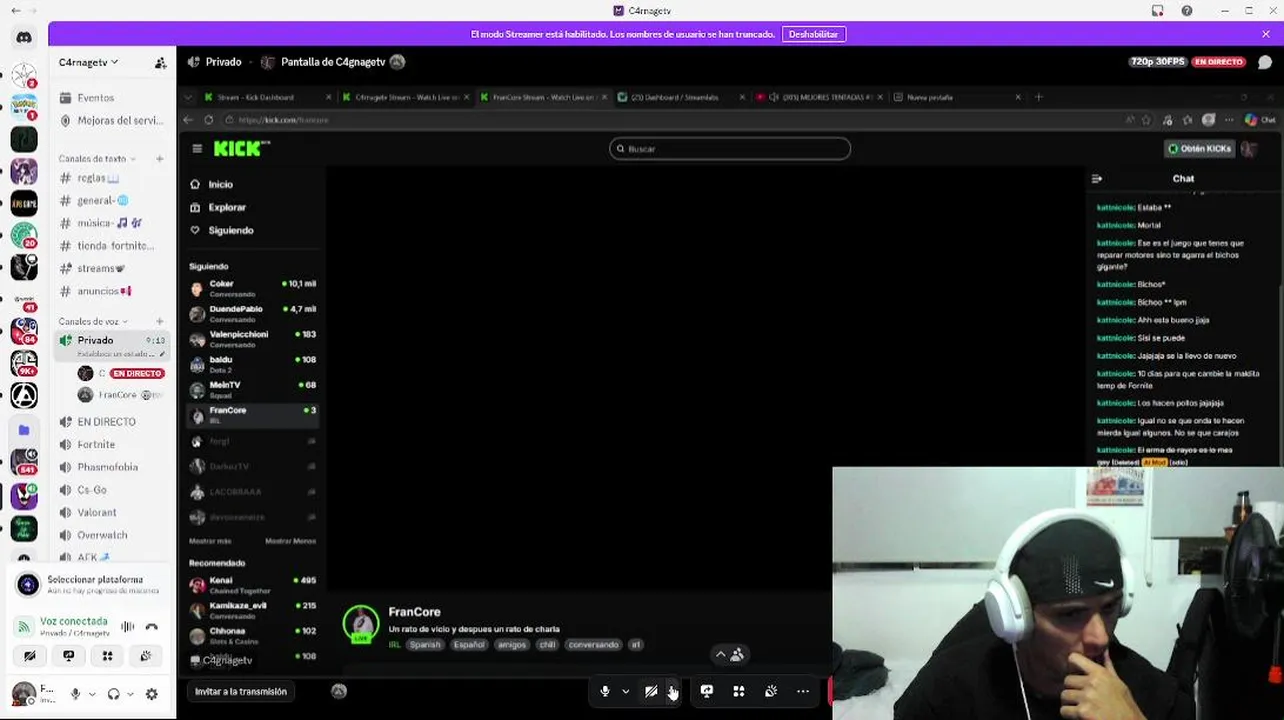Open user settings gear
This screenshot has height=720, width=1284.
[x=152, y=694]
